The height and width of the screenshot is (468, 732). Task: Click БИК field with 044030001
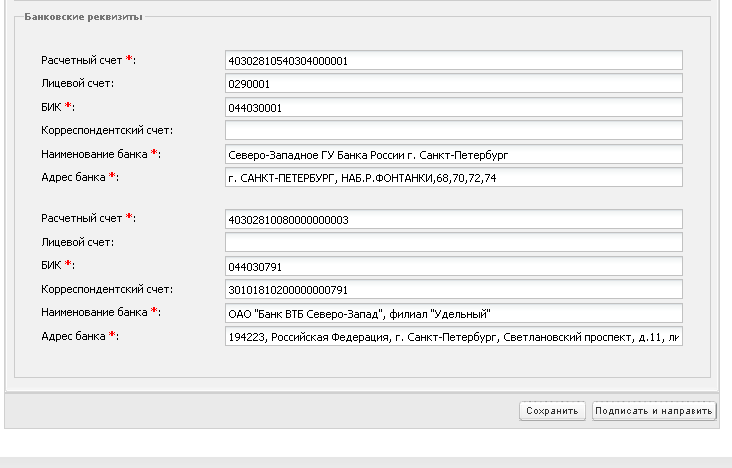pyautogui.click(x=454, y=108)
